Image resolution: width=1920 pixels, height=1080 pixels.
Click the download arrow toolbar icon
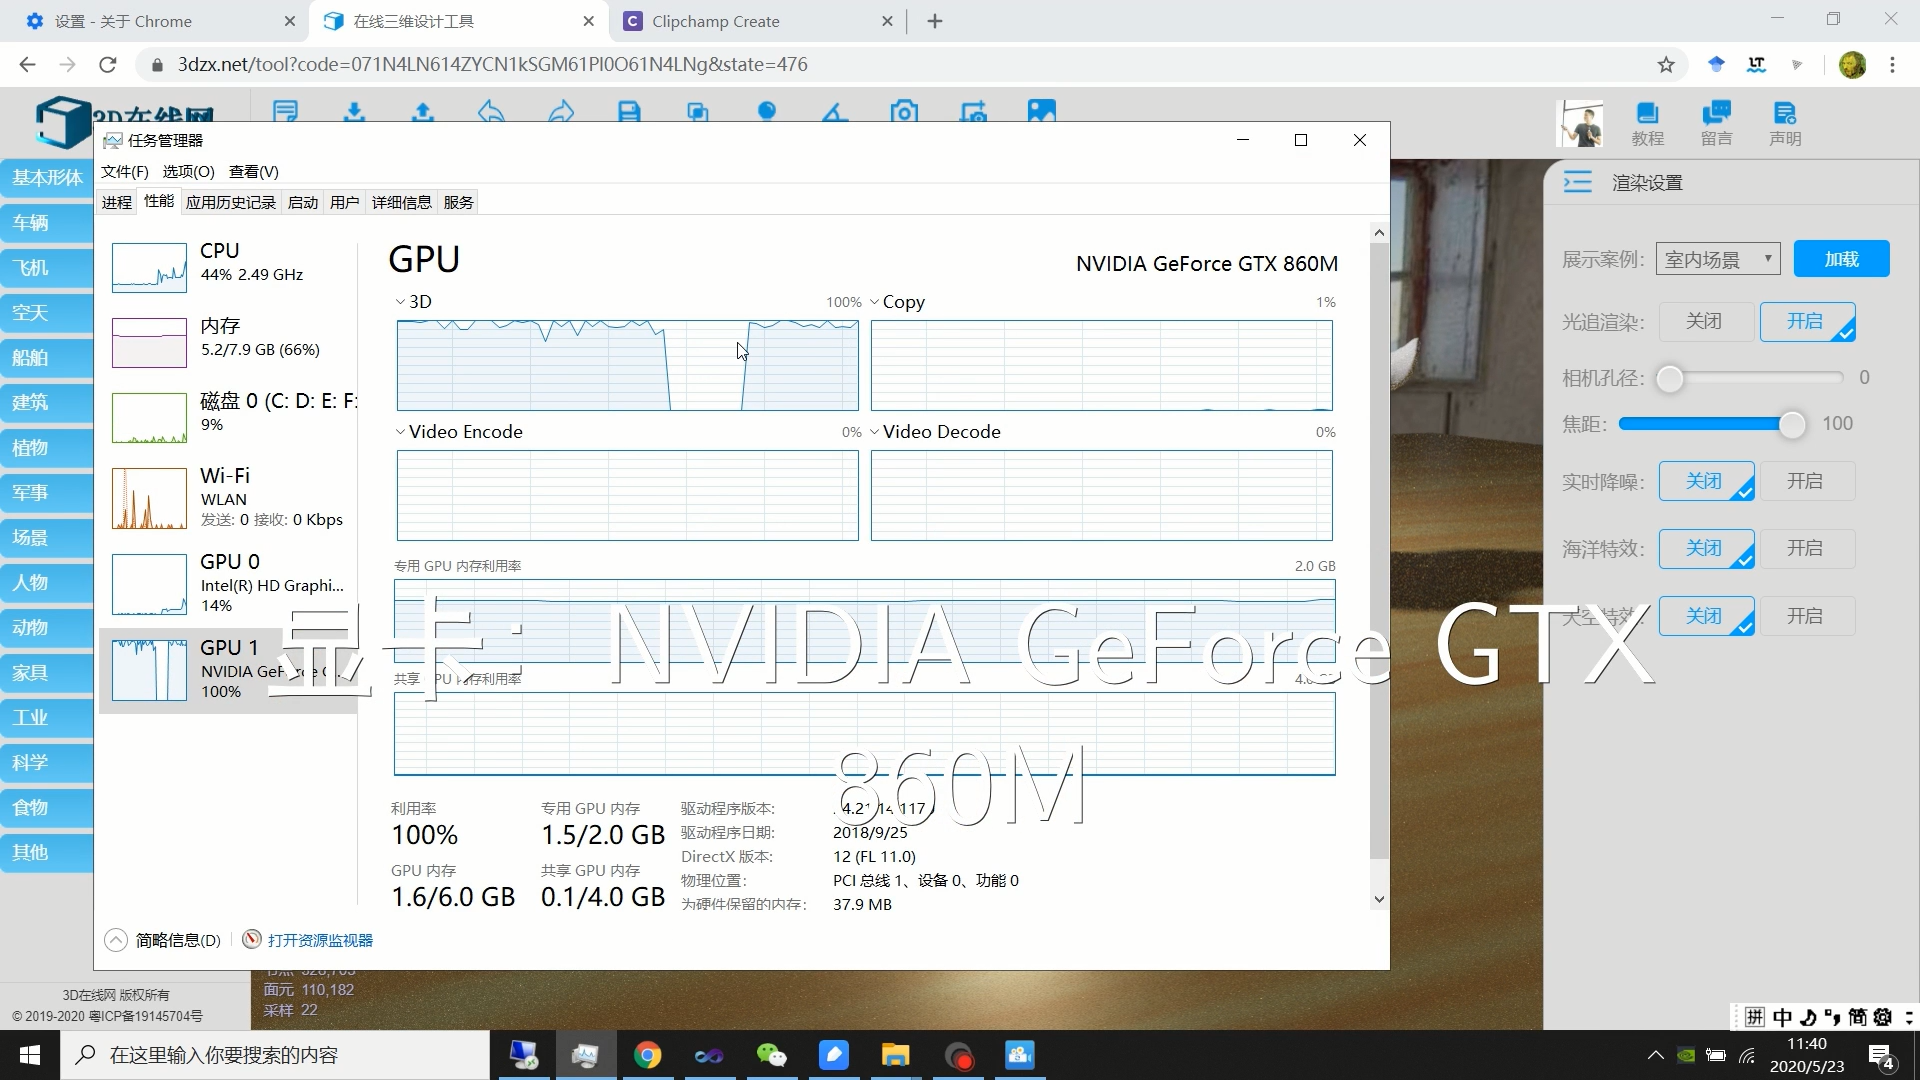click(x=354, y=111)
